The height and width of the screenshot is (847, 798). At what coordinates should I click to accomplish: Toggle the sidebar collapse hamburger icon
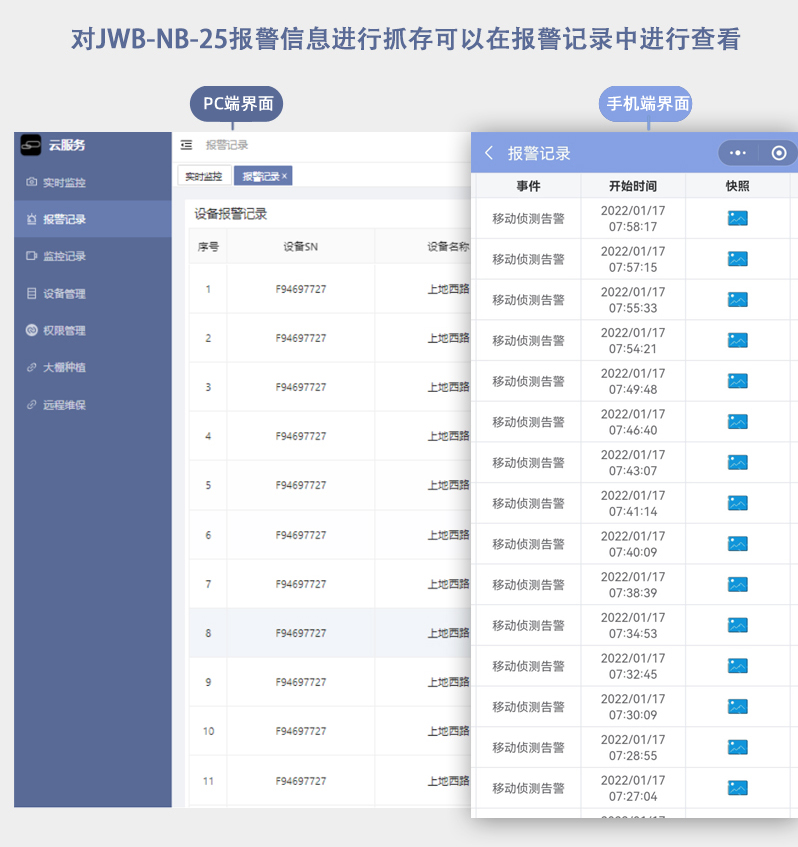186,145
